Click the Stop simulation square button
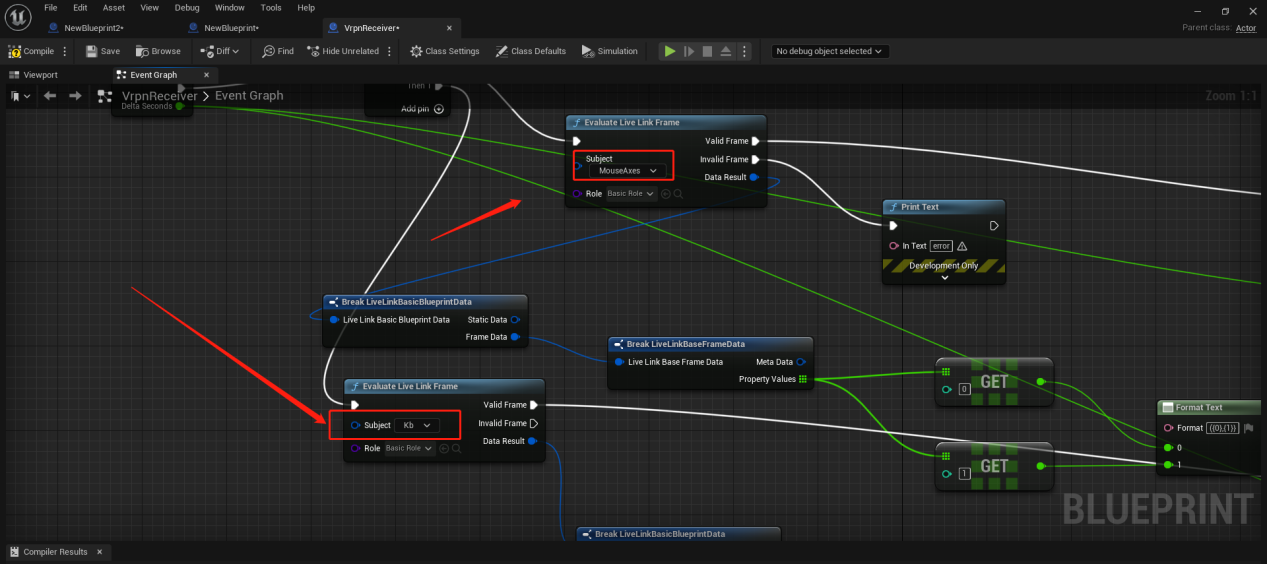 (x=707, y=51)
